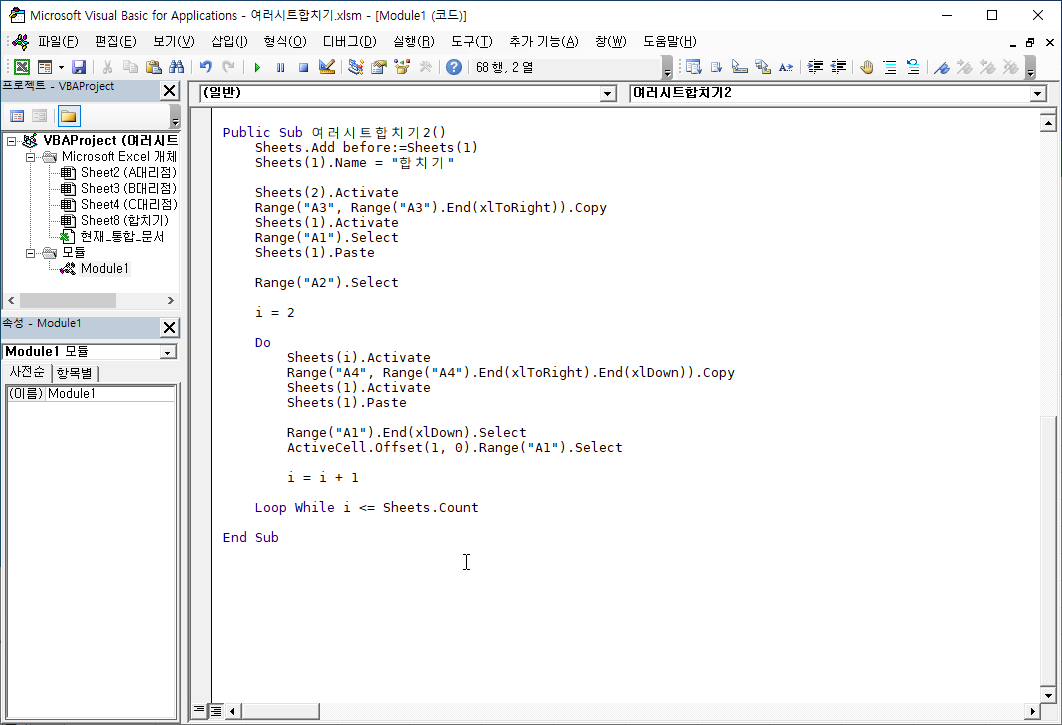Select Sheet4 (C대리점) in project tree

tap(129, 204)
